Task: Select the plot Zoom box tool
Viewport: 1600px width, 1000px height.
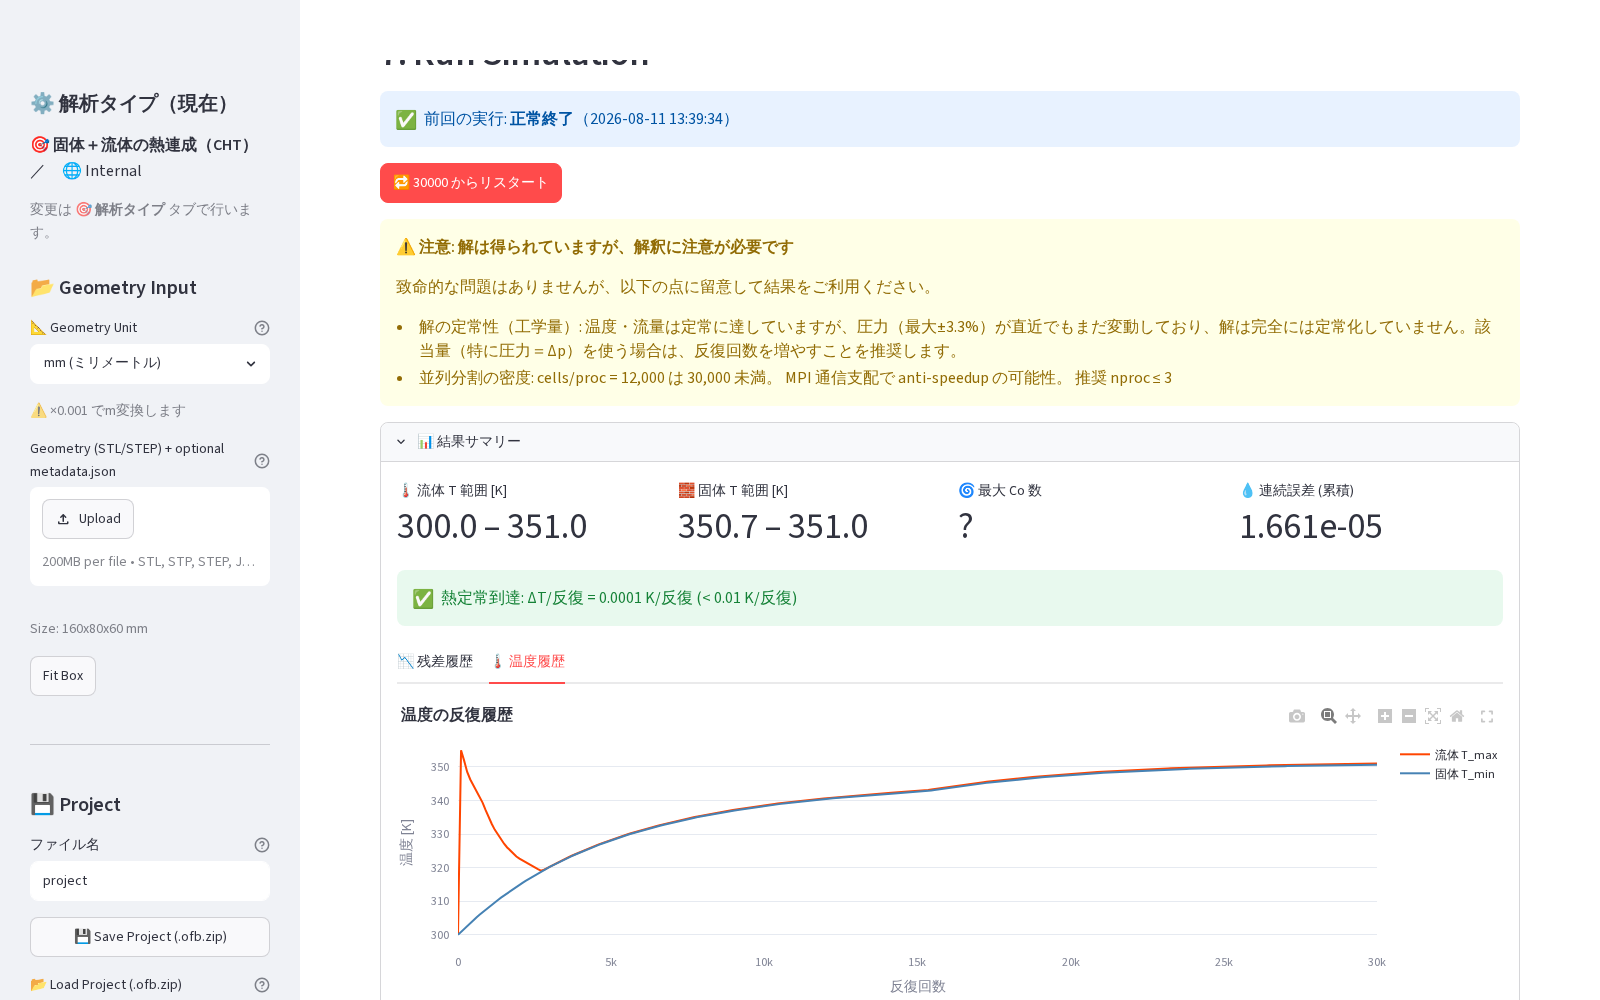Action: pyautogui.click(x=1329, y=716)
